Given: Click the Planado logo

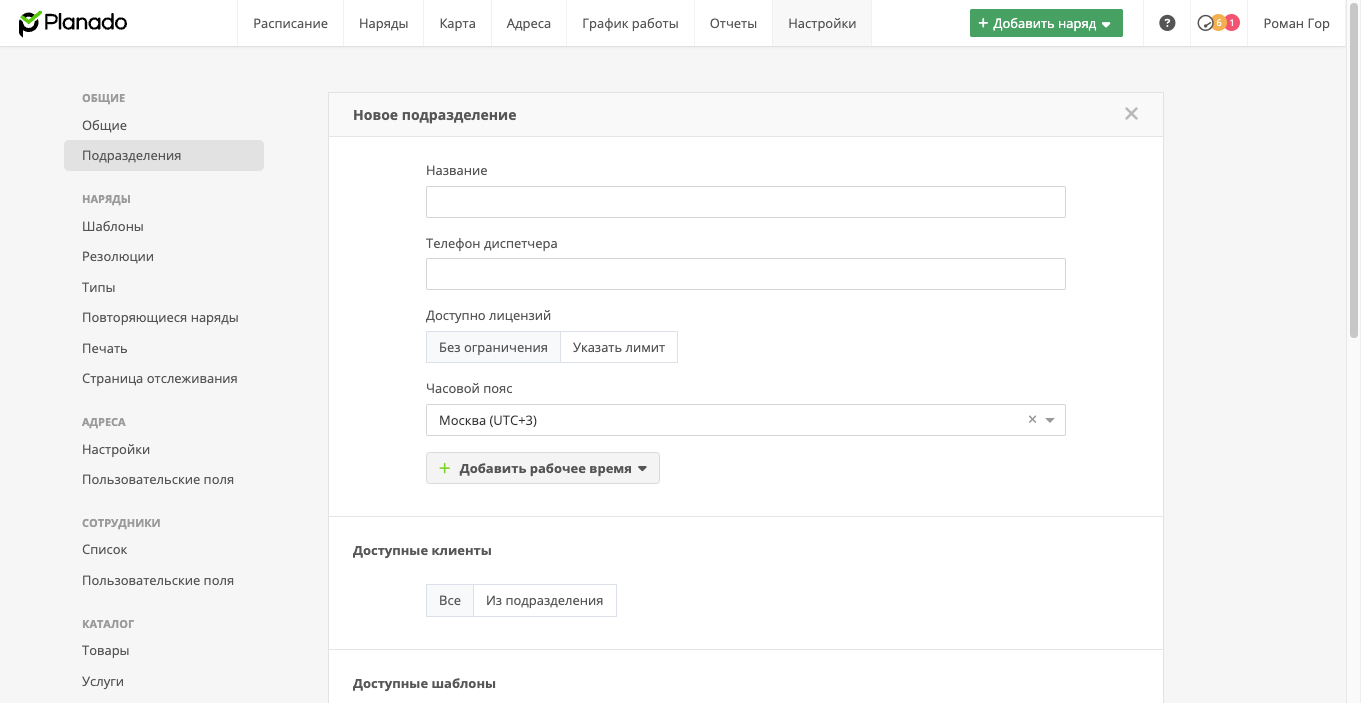Looking at the screenshot, I should pyautogui.click(x=73, y=23).
